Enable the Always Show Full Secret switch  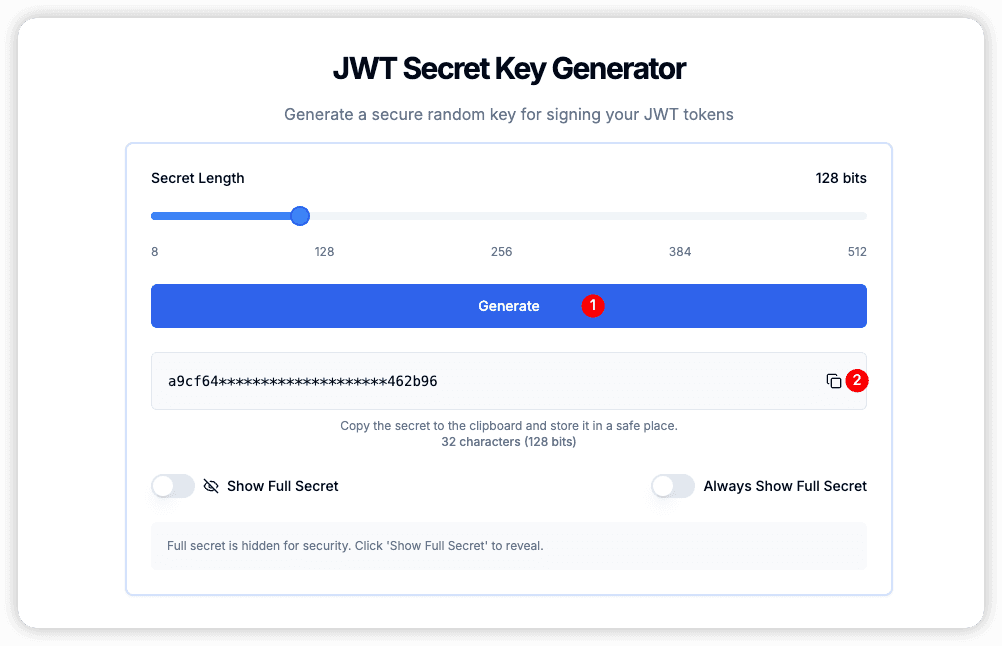[673, 486]
